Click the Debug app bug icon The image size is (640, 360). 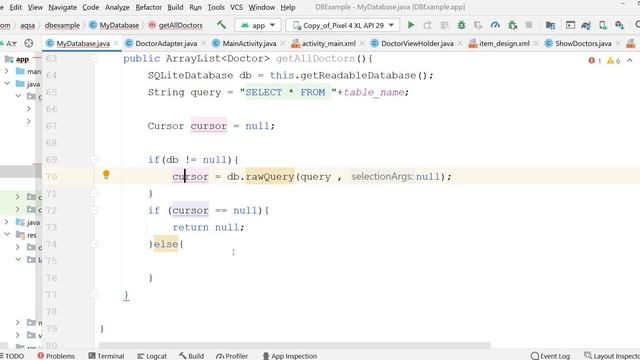tap(461, 25)
